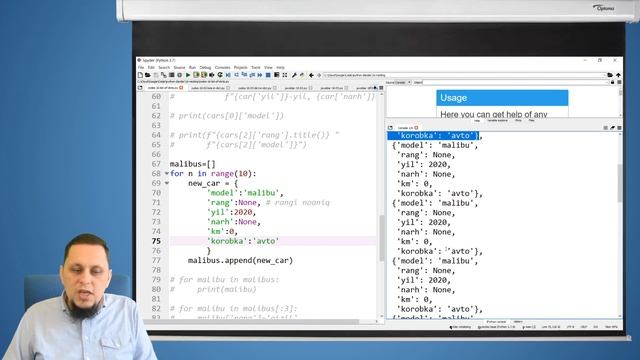
Task: Click the black Back arrow icon
Action: pos(311,75)
